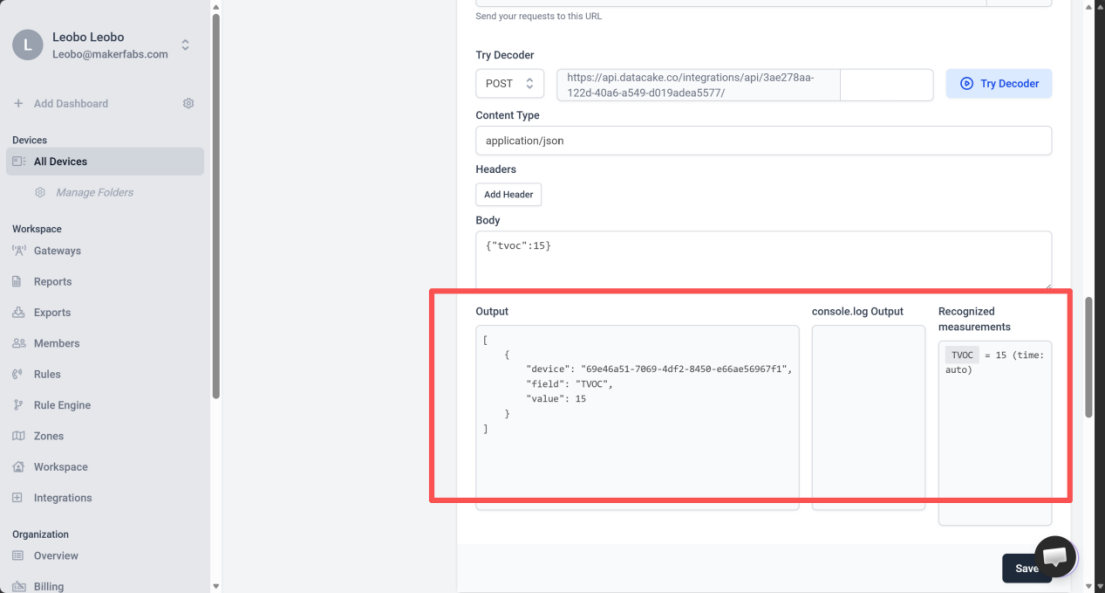Click the Output JSON box
Viewport: 1106px width, 593px height.
tap(637, 417)
